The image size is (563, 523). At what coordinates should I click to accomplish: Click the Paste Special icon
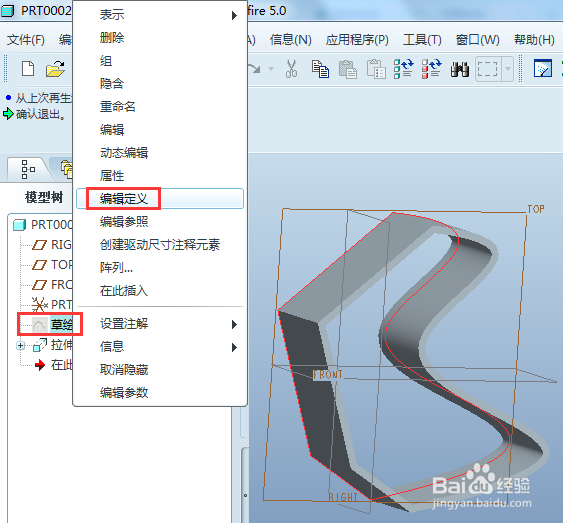pyautogui.click(x=376, y=69)
